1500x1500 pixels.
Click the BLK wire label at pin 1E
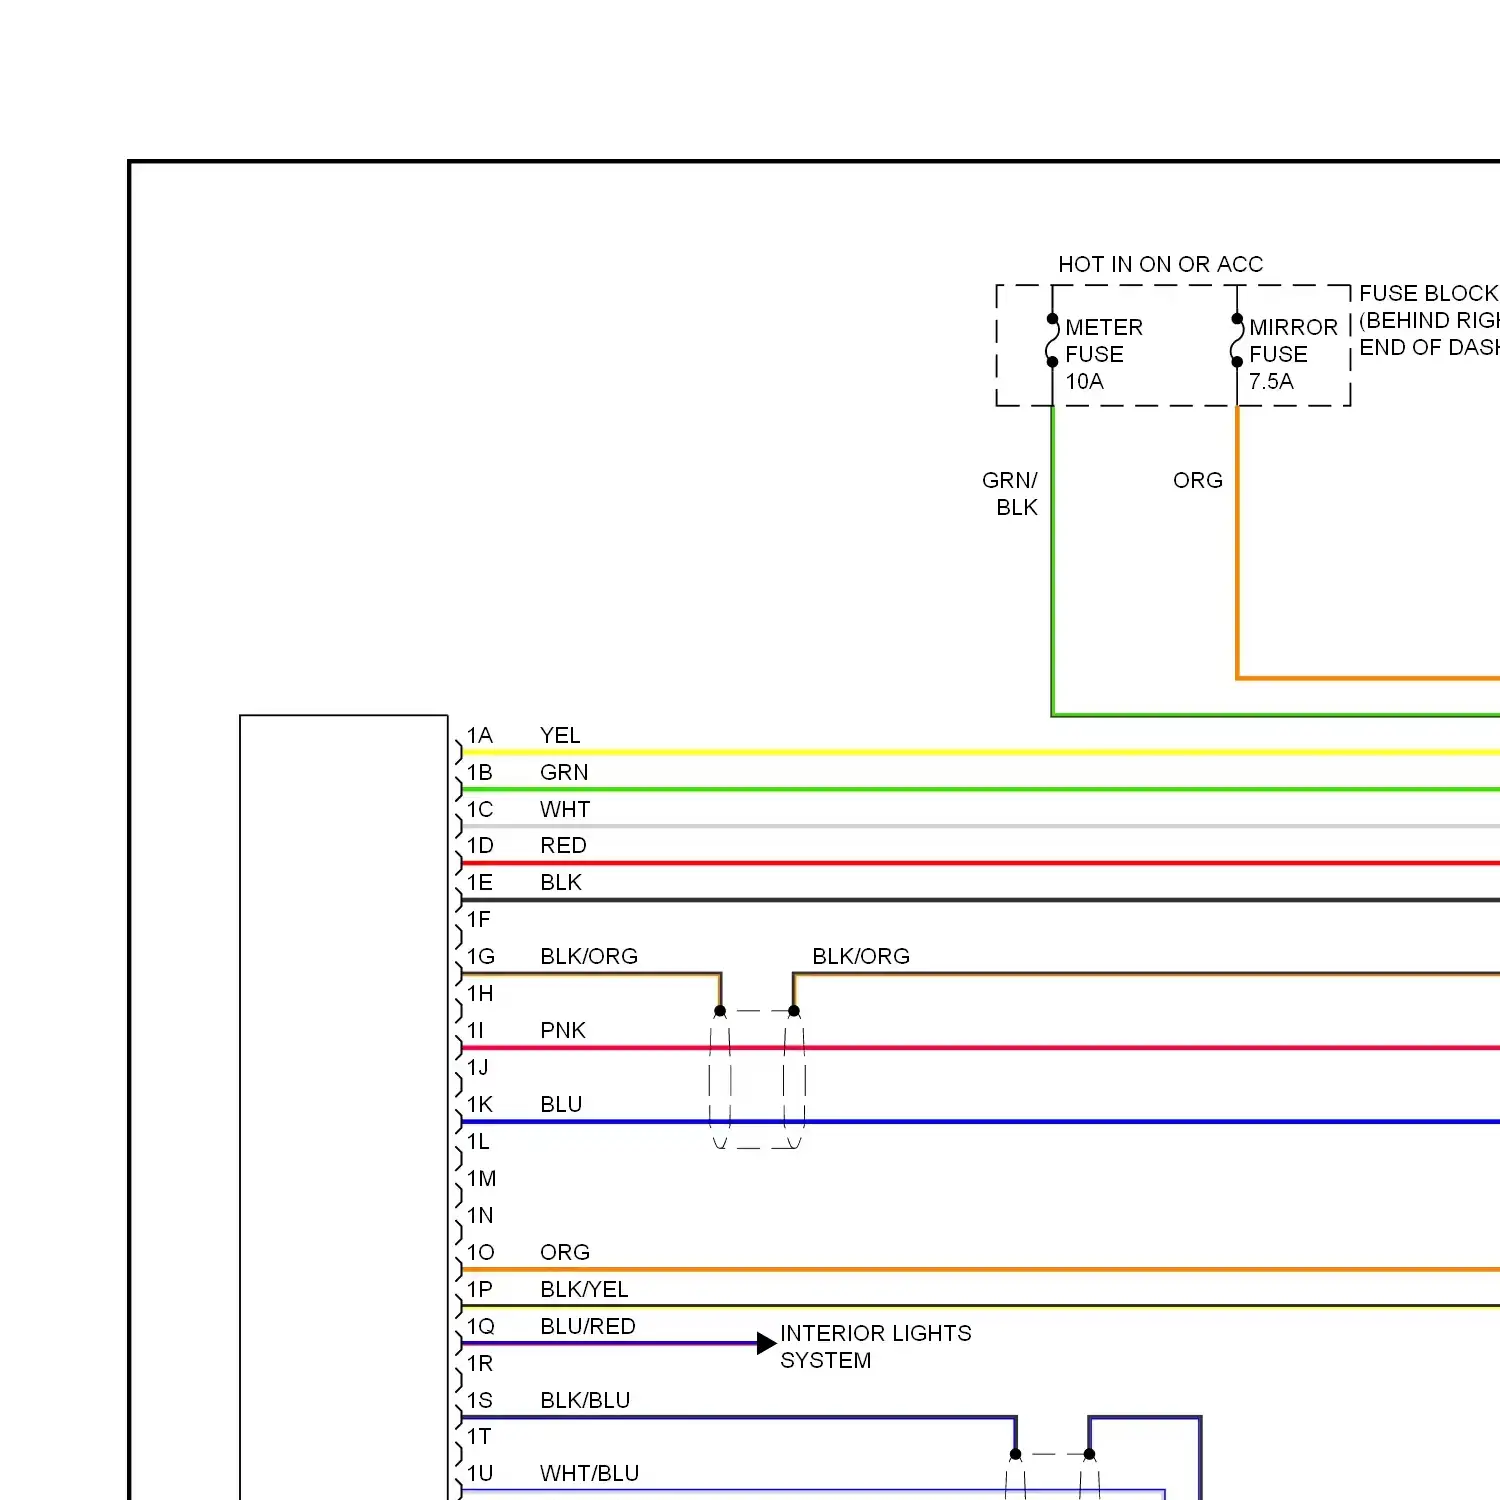(561, 883)
